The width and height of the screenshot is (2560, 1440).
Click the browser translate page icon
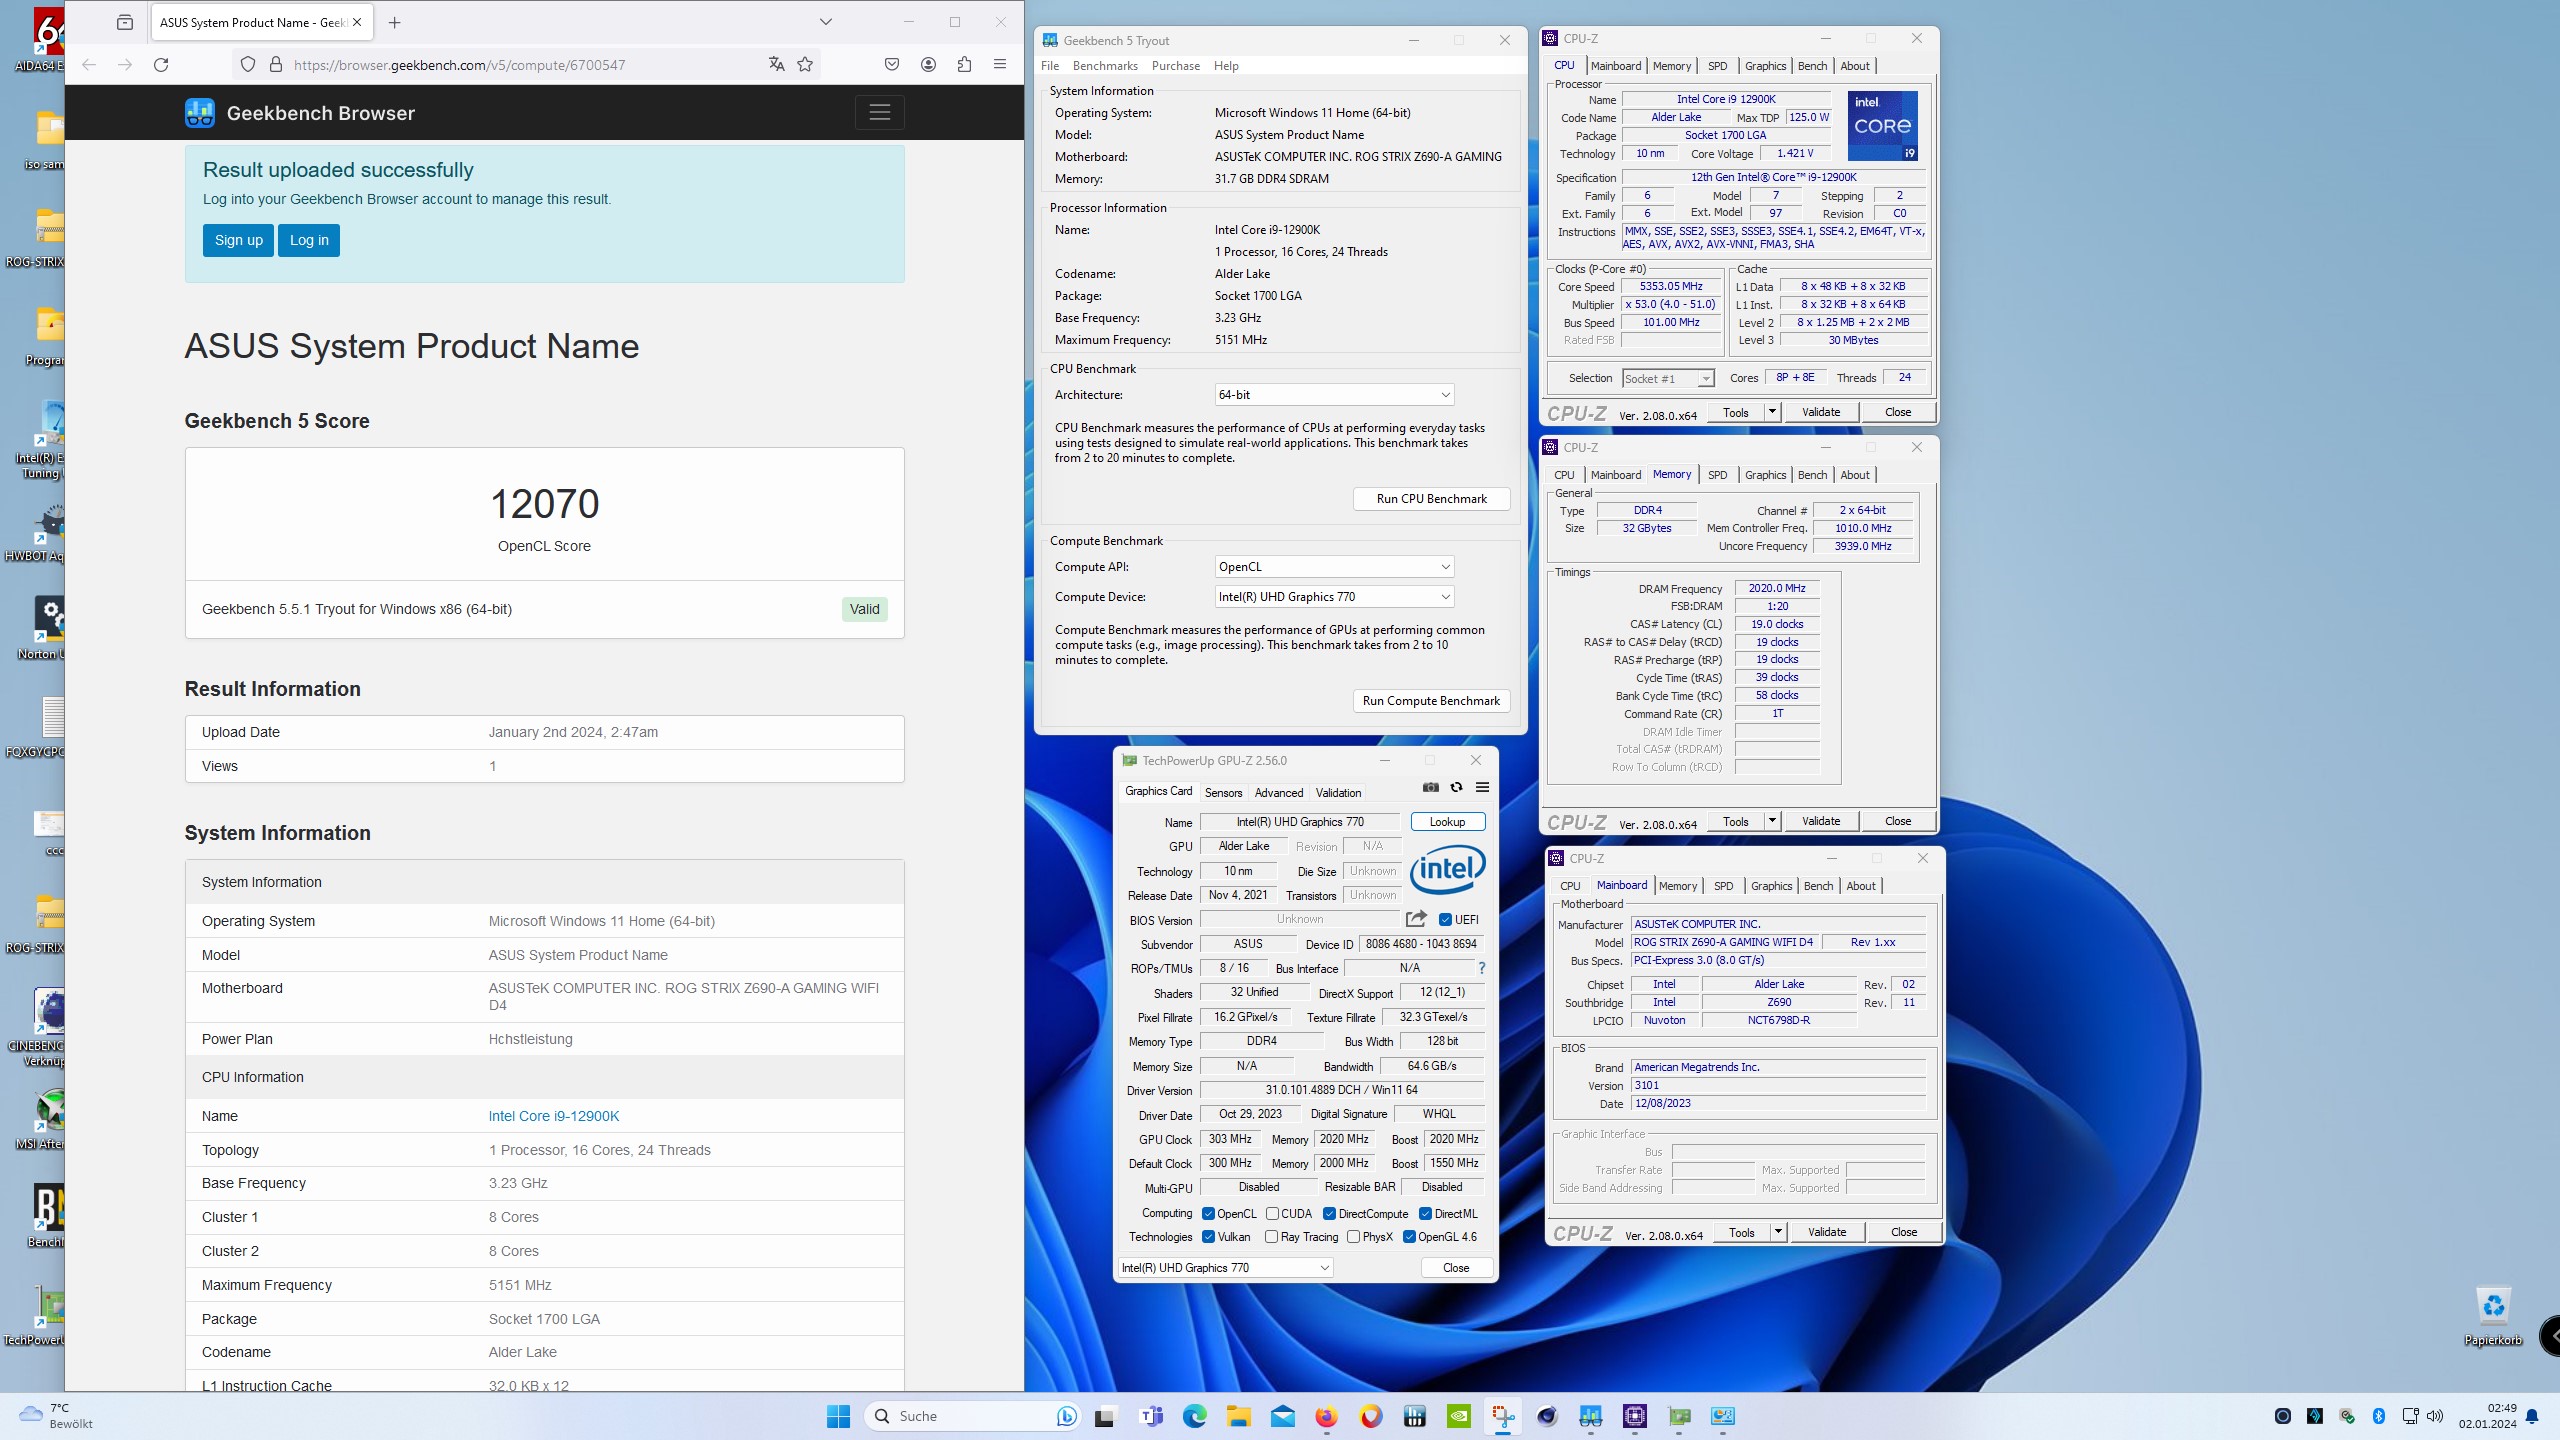tap(776, 65)
